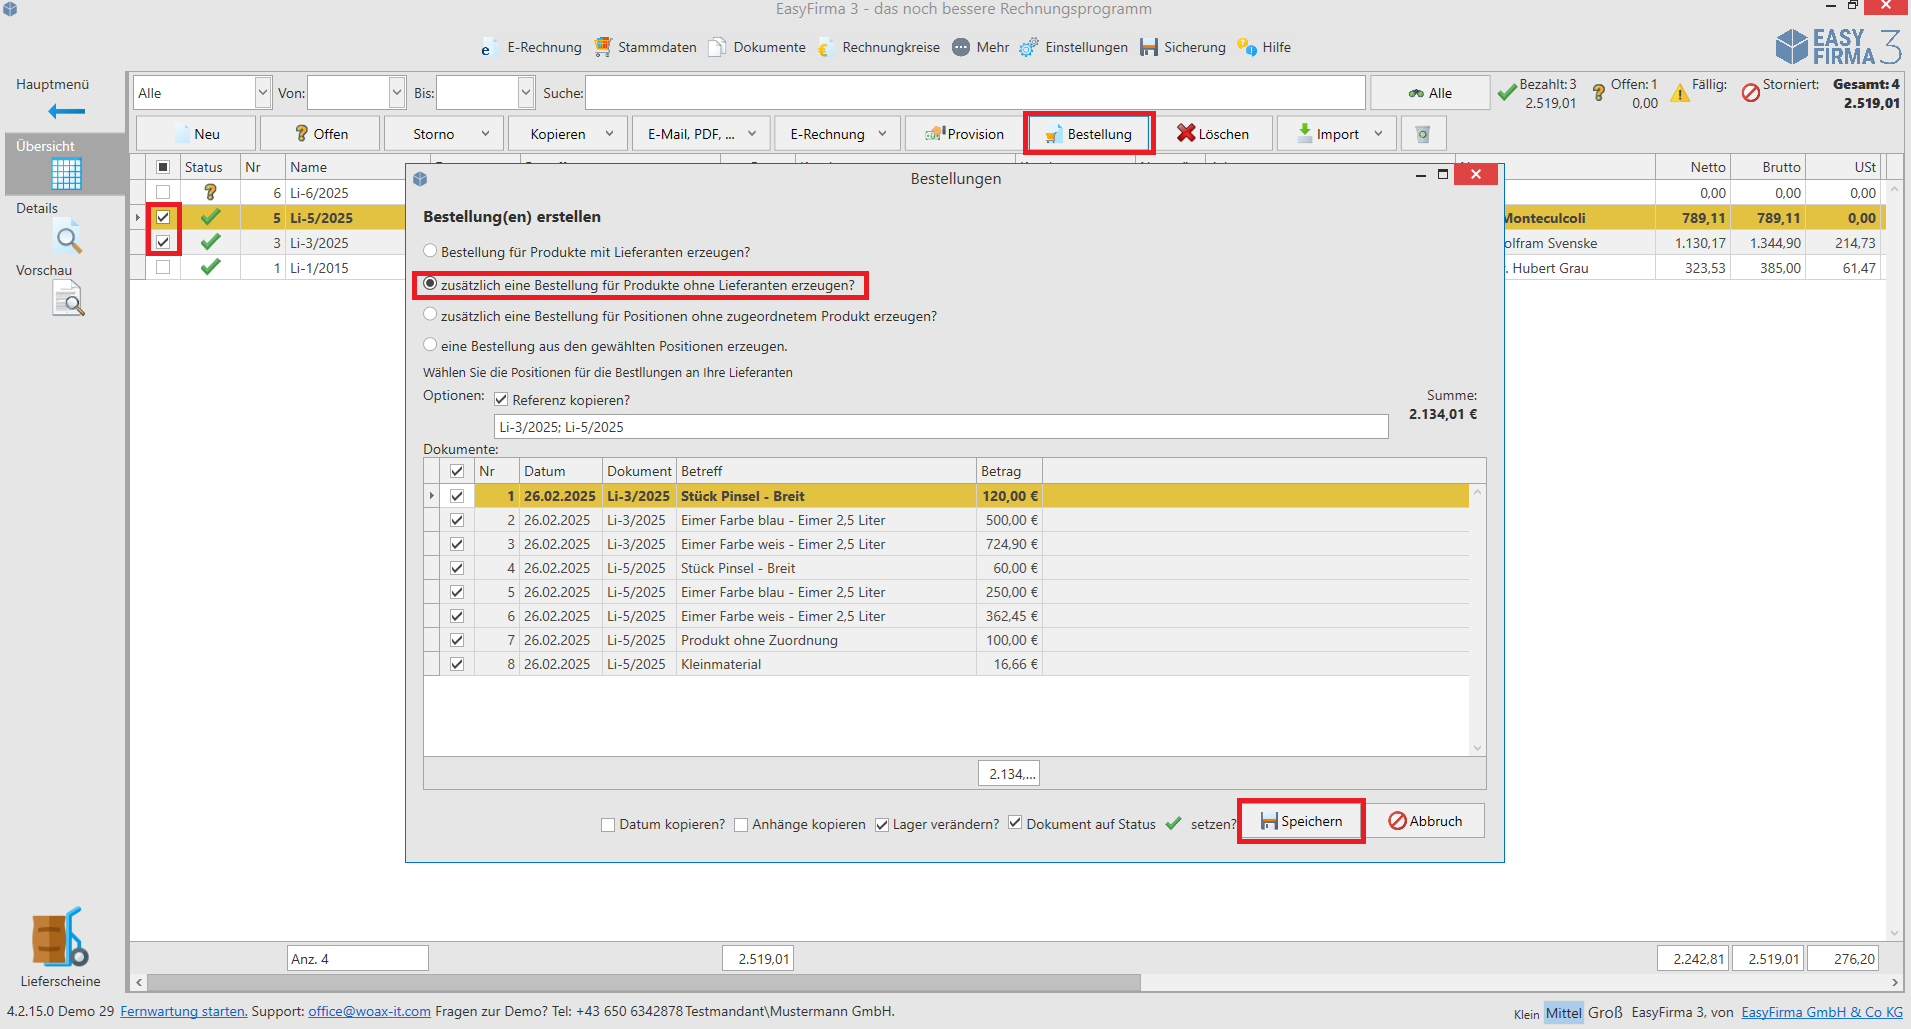Check row checkbox for Li-6/2025

pyautogui.click(x=163, y=192)
